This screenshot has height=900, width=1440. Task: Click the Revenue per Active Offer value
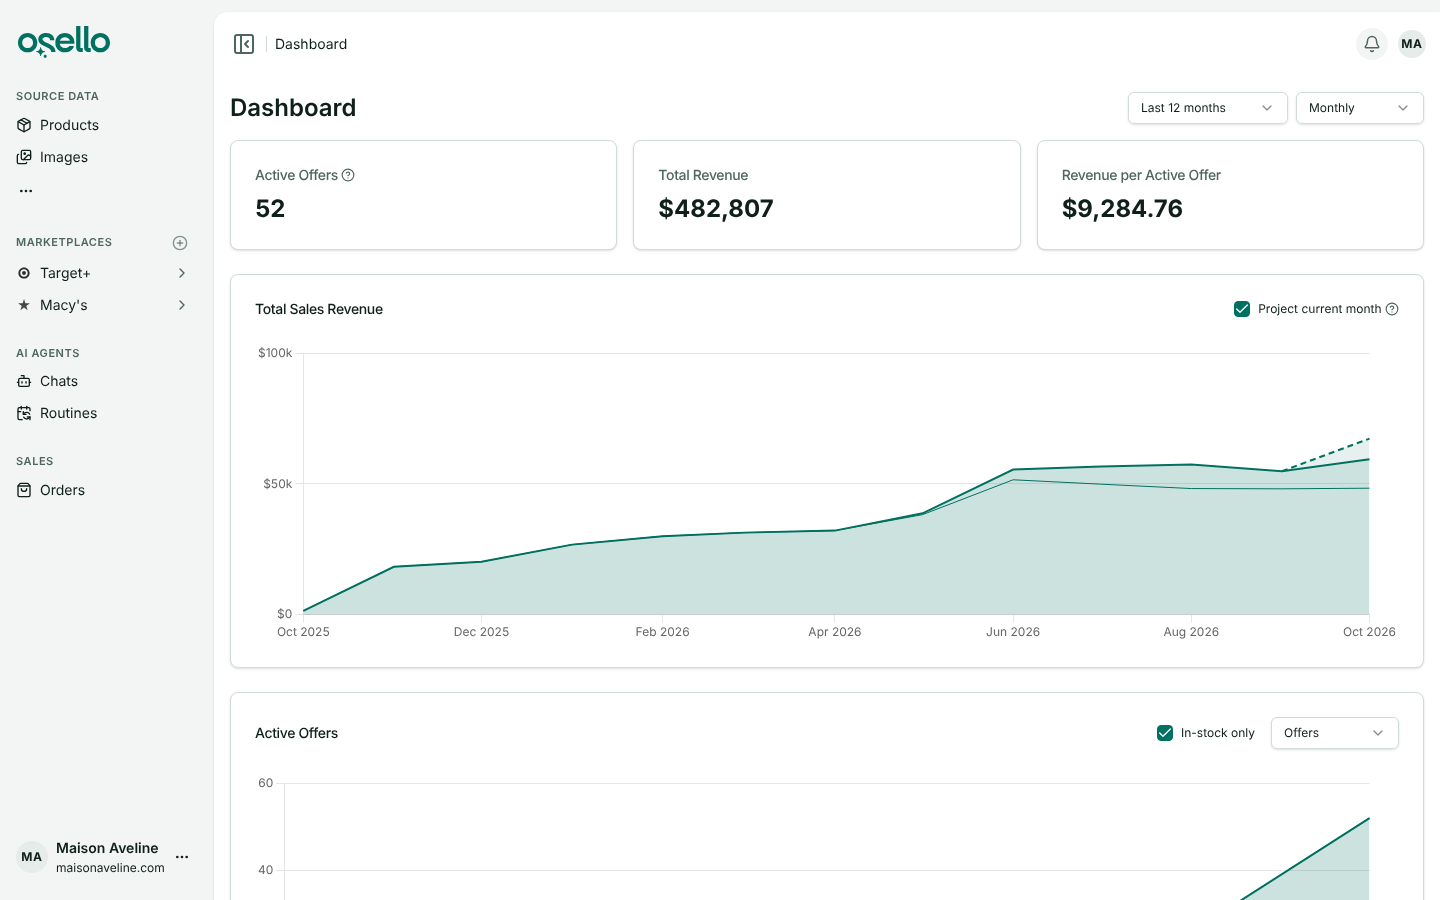[x=1122, y=208]
